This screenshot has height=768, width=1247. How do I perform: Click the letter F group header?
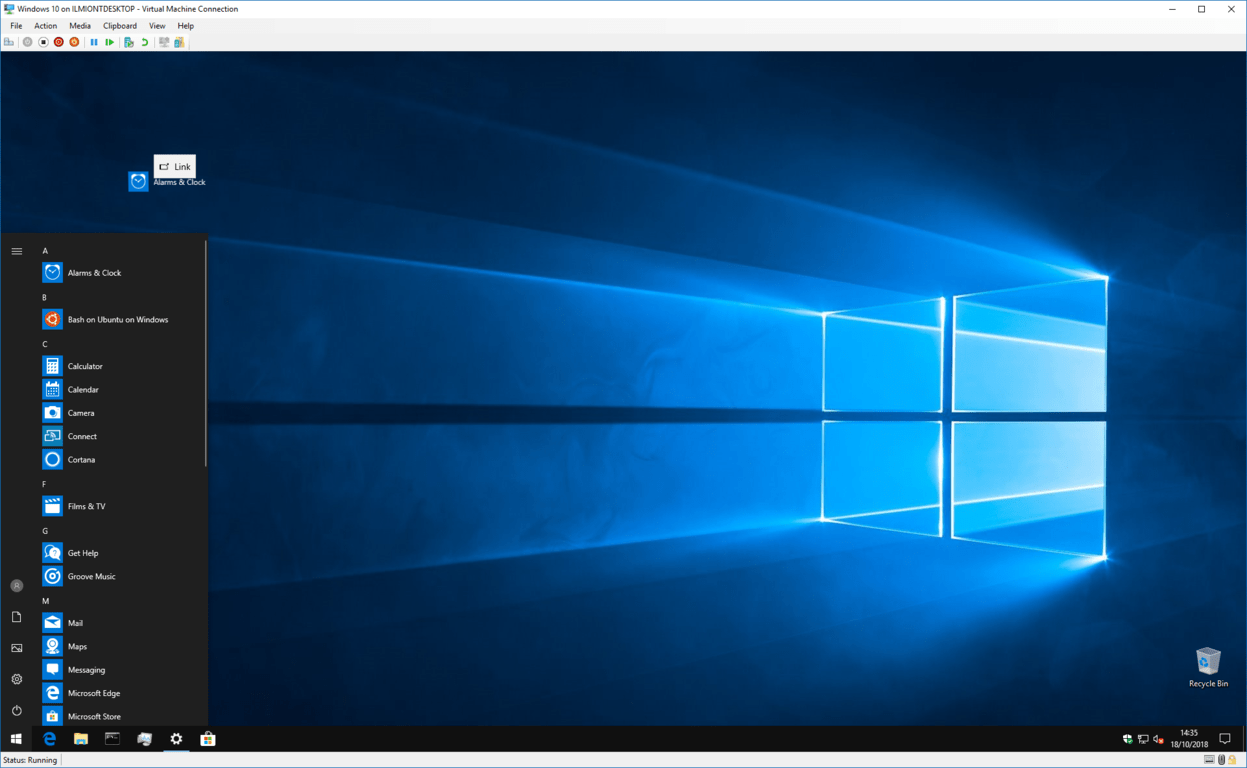click(44, 484)
